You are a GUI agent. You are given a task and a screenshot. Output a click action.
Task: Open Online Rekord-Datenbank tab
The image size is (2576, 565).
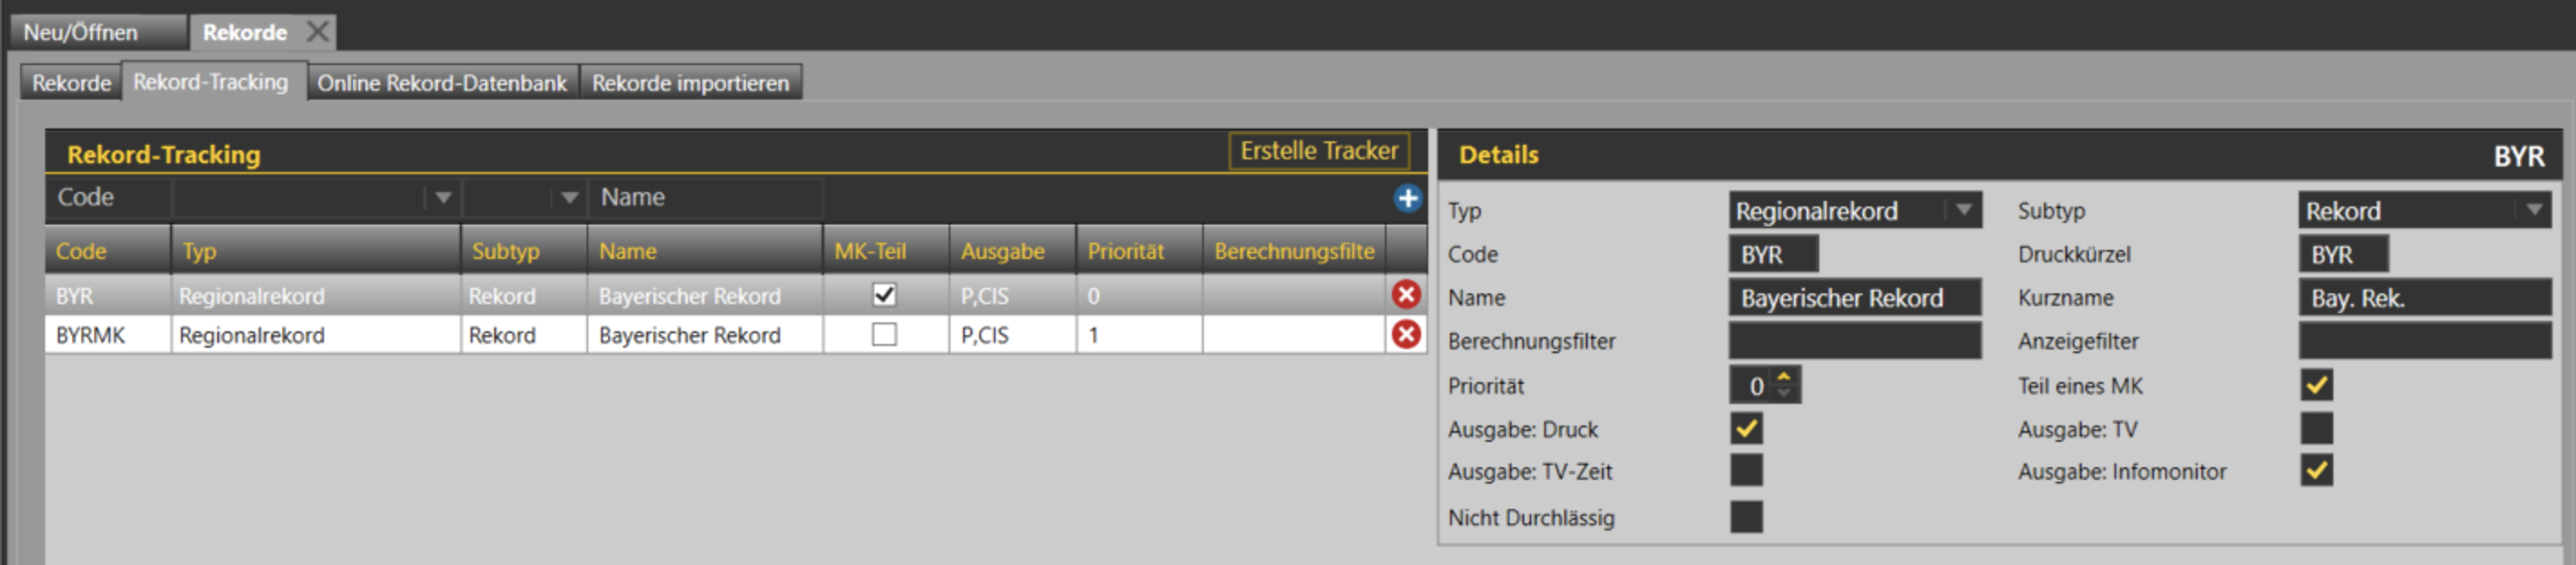pos(442,83)
